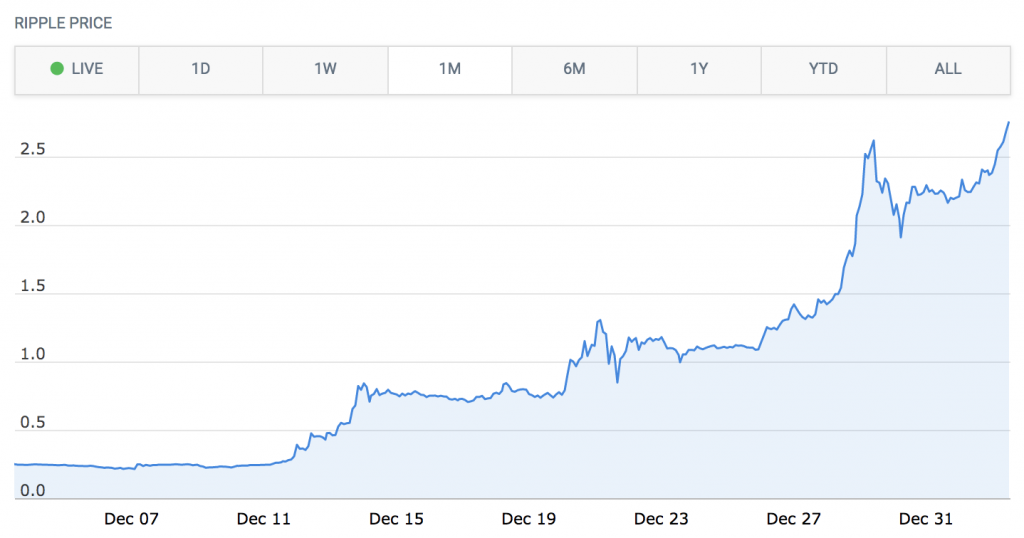Select the 1M range tab
This screenshot has width=1024, height=538.
pyautogui.click(x=450, y=70)
